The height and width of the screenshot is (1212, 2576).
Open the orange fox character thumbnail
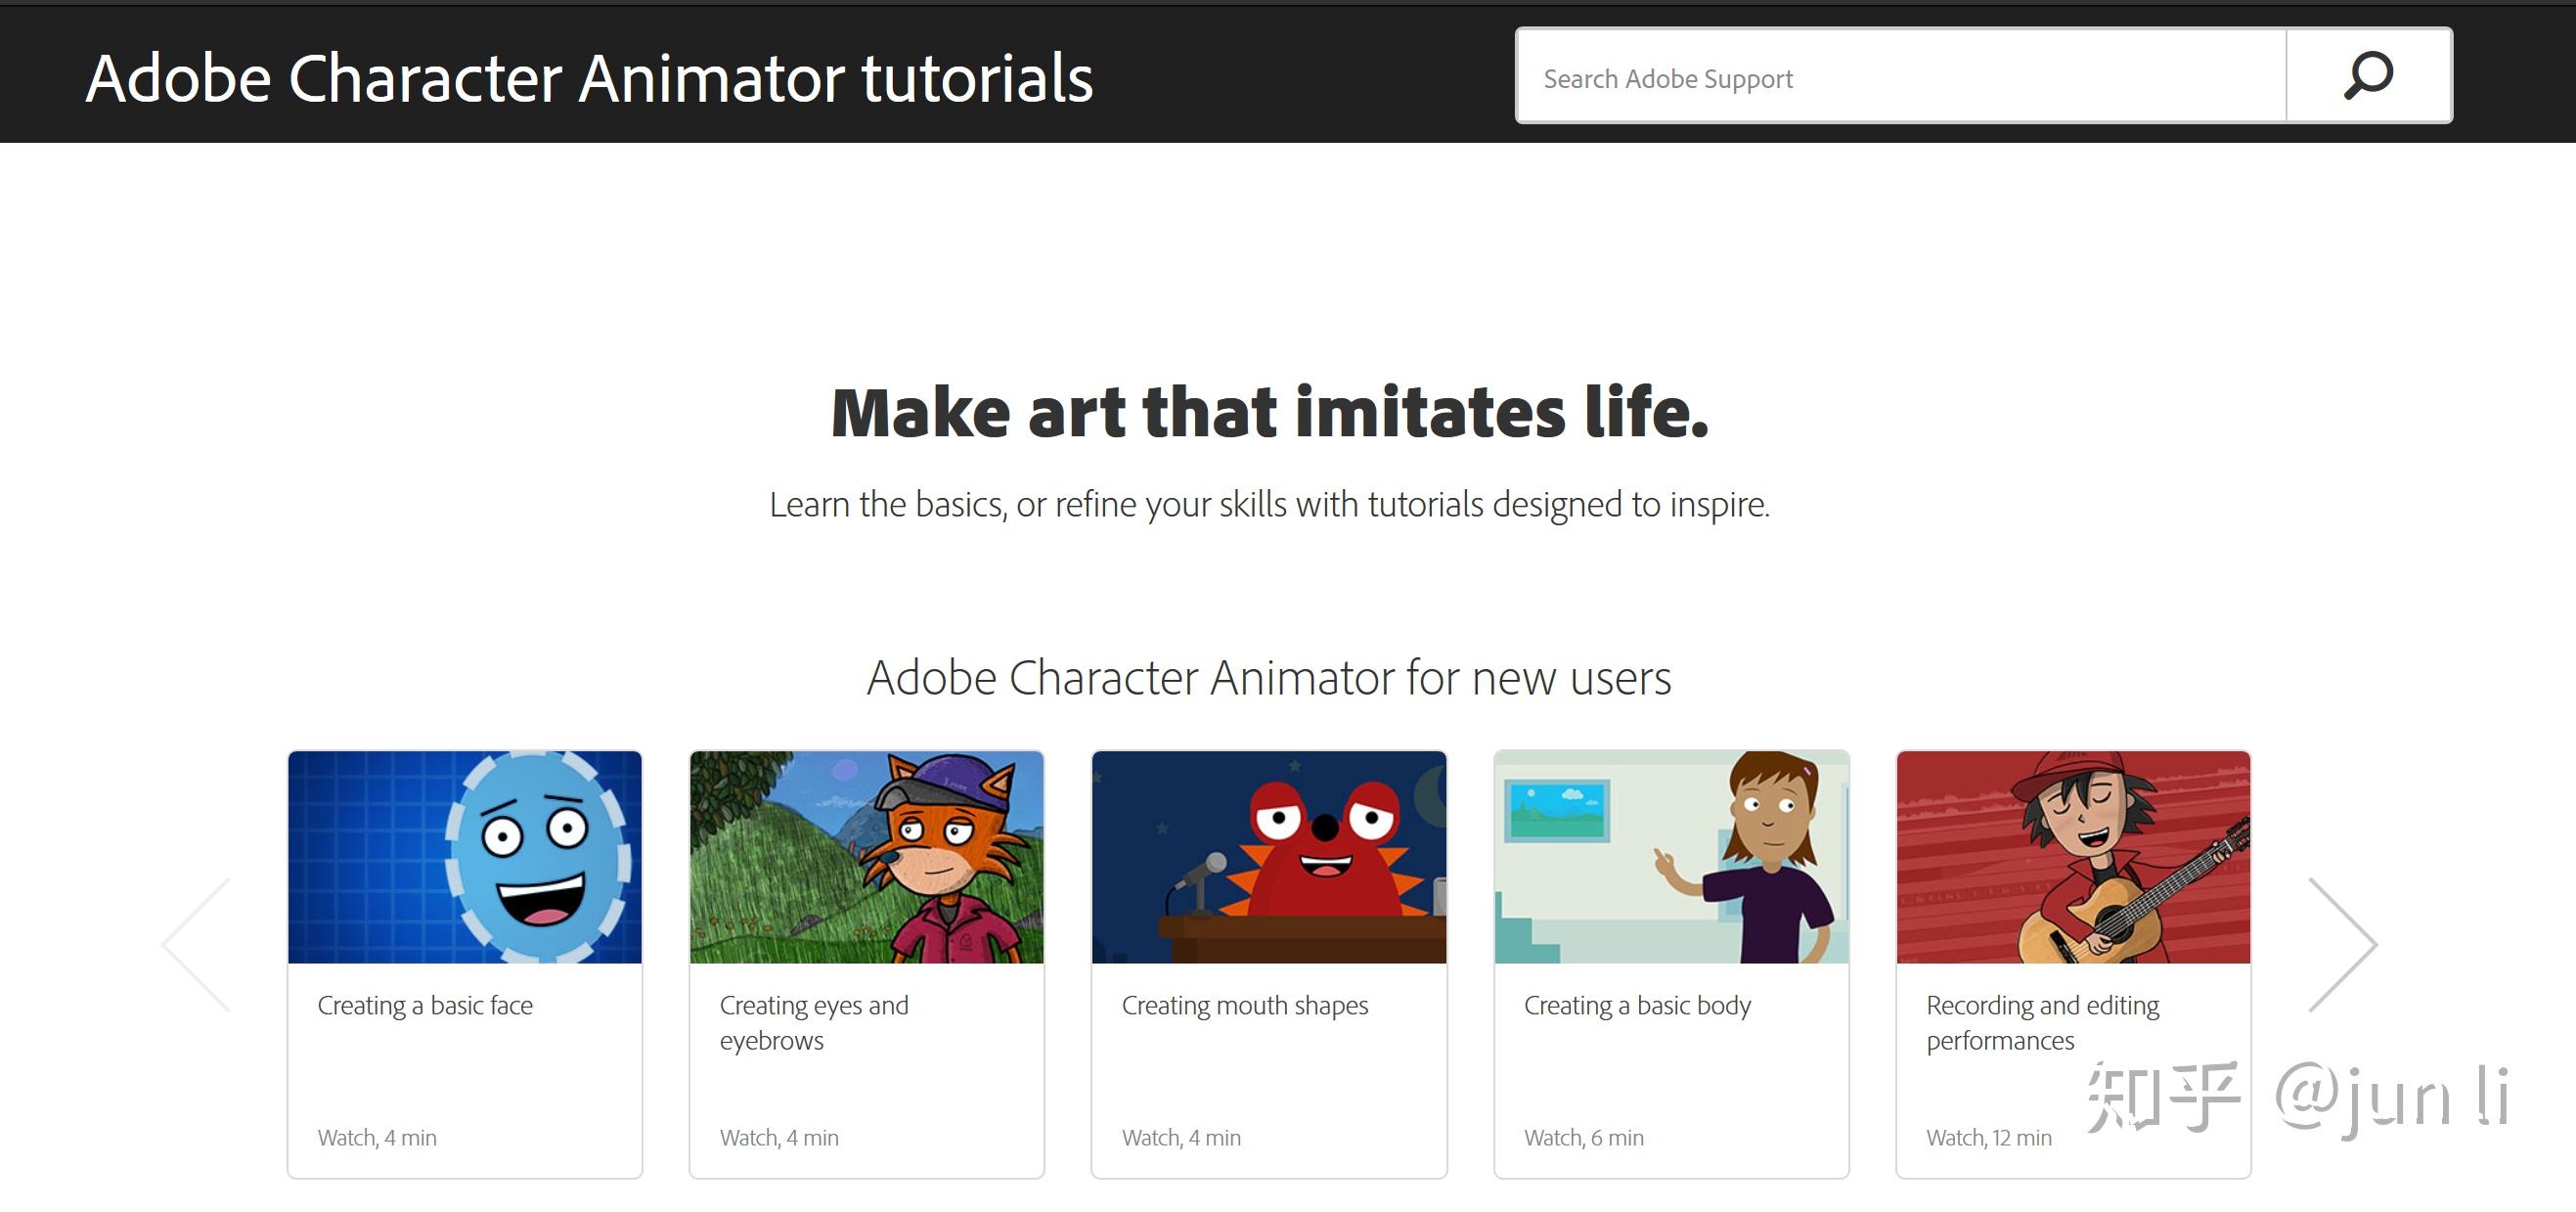[x=867, y=857]
